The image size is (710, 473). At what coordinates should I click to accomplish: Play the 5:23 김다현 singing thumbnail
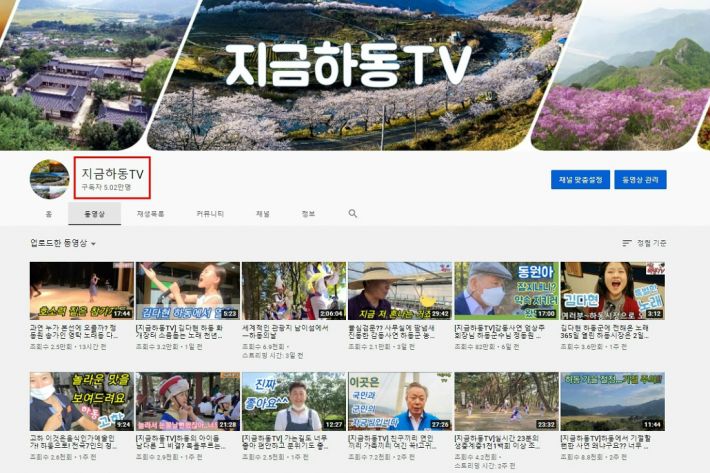[188, 291]
